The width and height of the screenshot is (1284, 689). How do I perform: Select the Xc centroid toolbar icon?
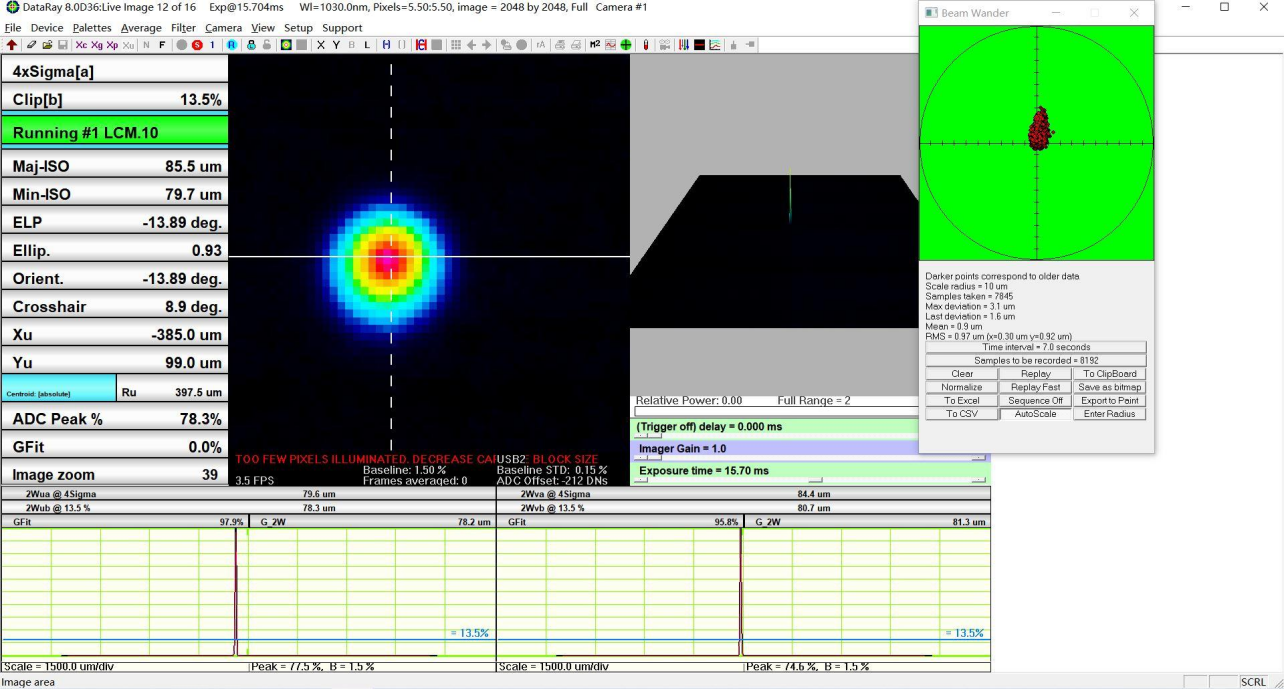(81, 45)
